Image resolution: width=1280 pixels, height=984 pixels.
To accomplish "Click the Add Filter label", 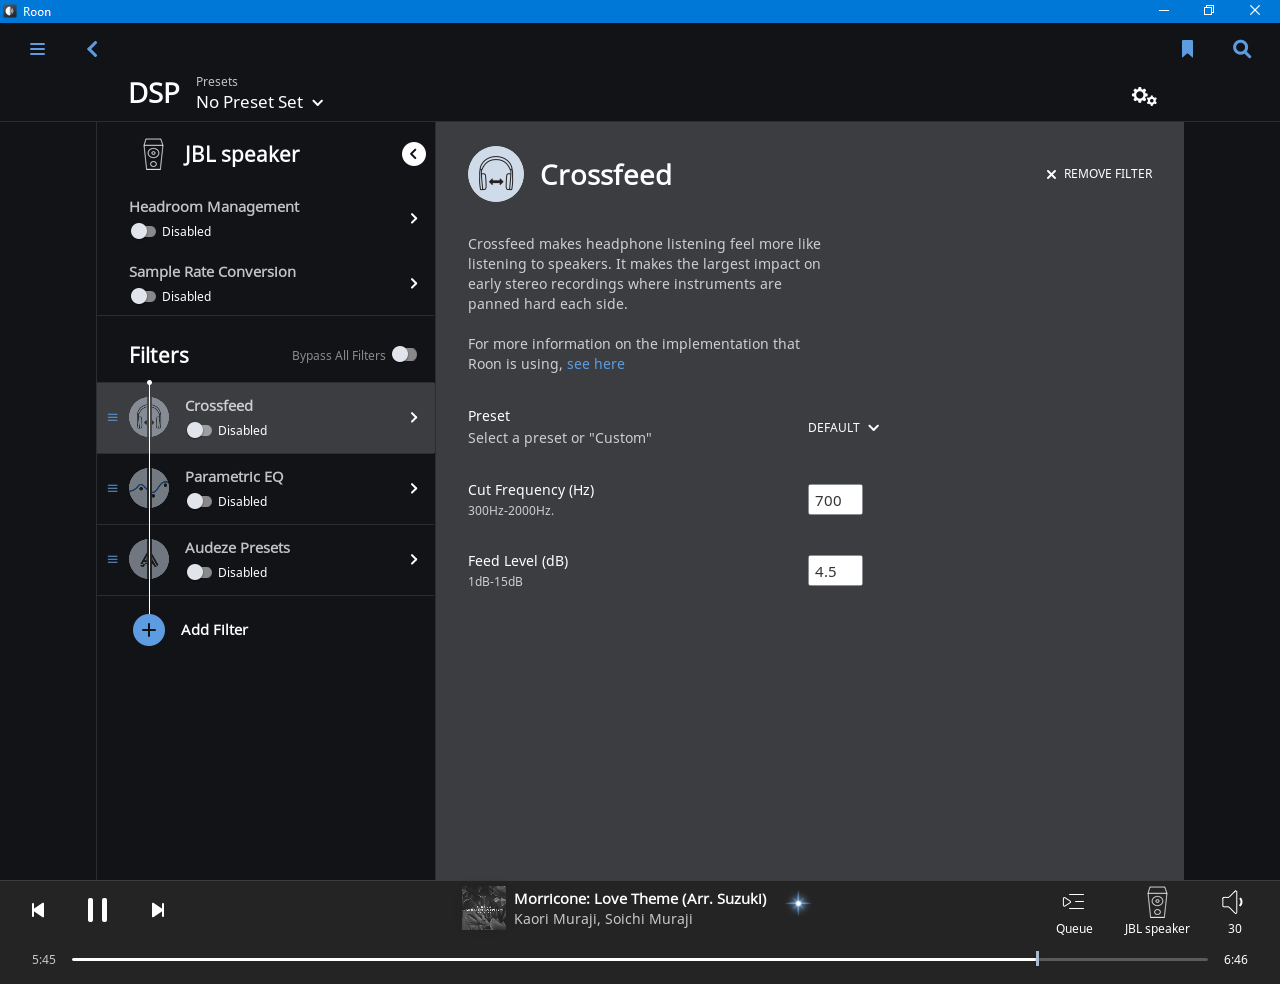I will click(x=214, y=629).
